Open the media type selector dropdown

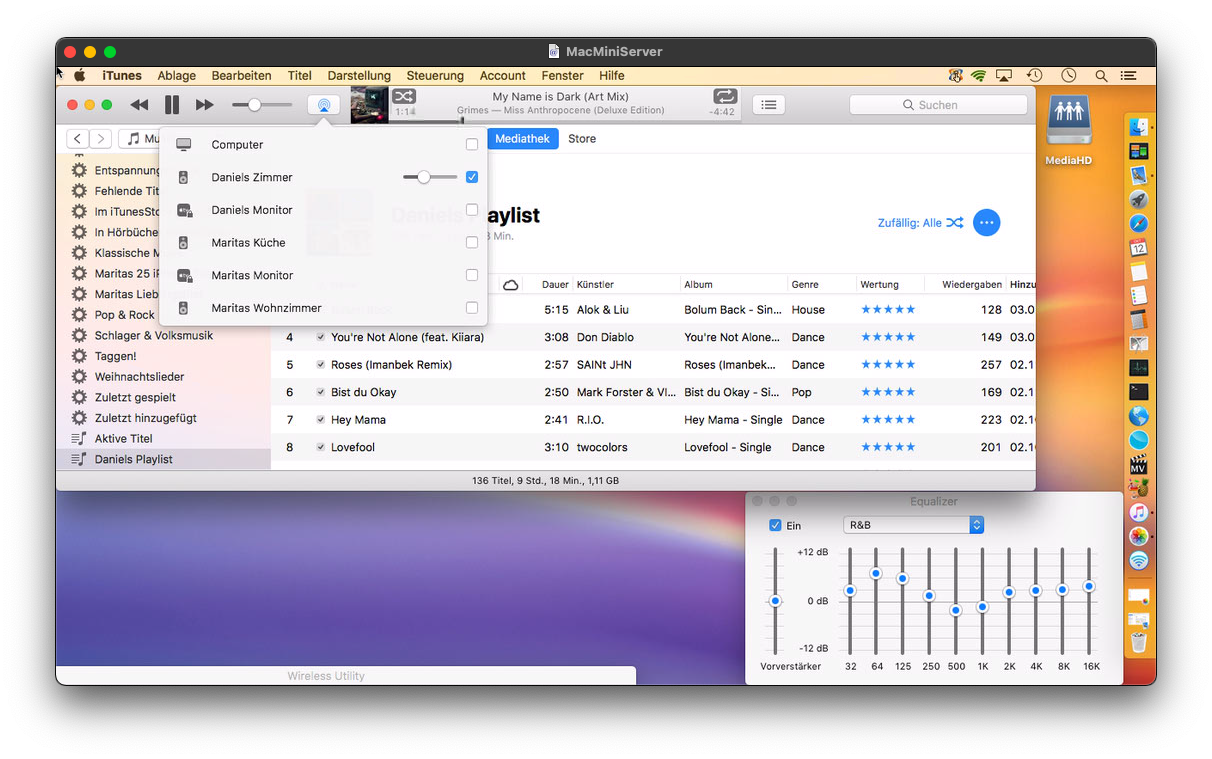(x=140, y=139)
